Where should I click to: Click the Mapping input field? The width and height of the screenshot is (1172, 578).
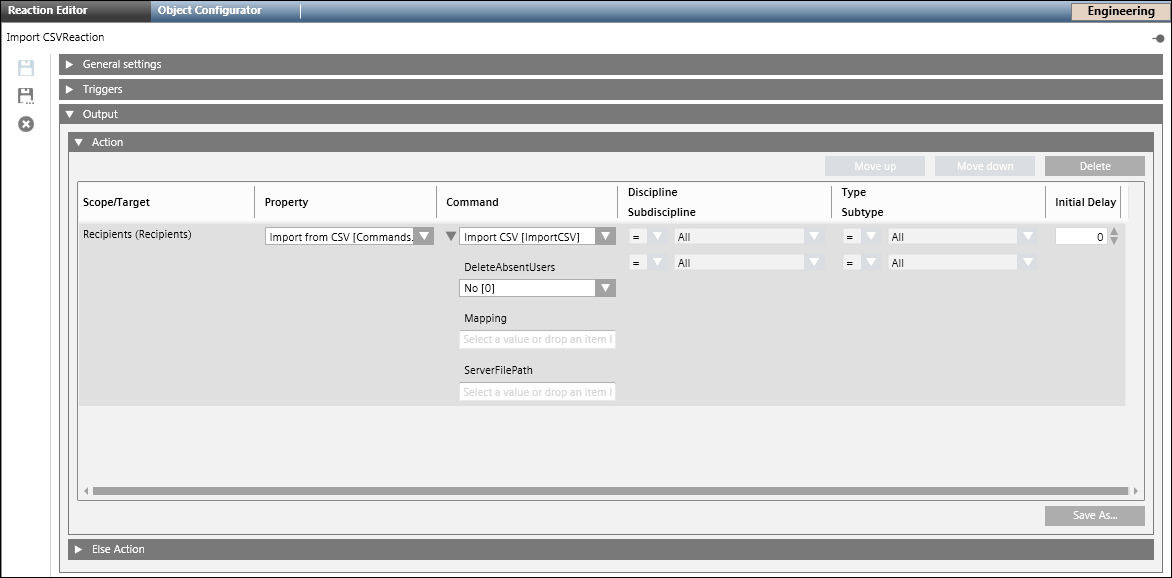click(537, 340)
